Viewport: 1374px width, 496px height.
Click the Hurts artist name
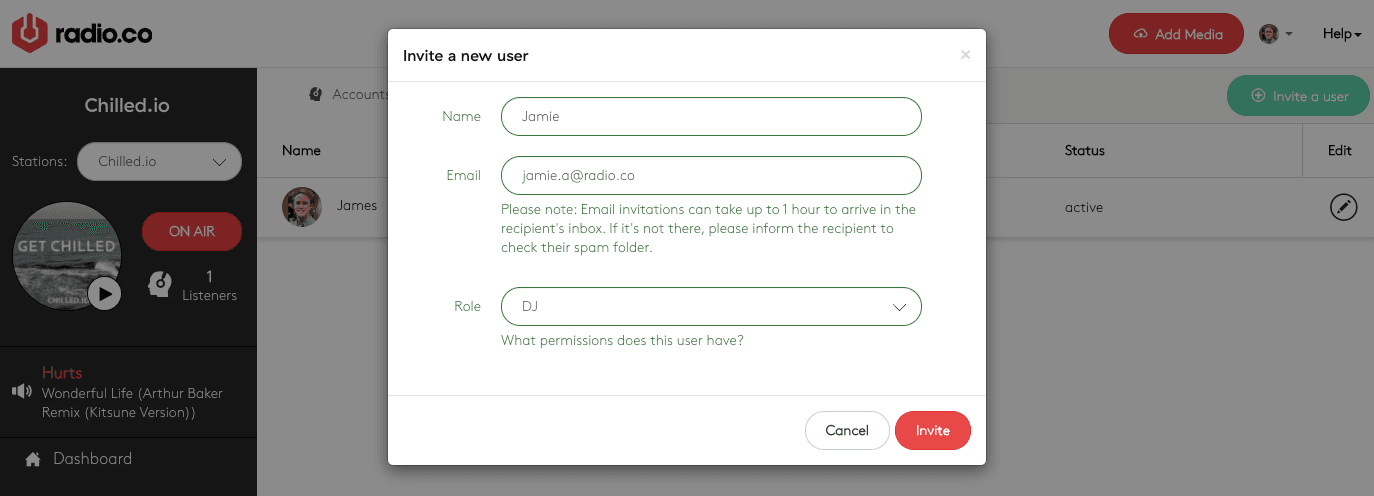point(62,372)
